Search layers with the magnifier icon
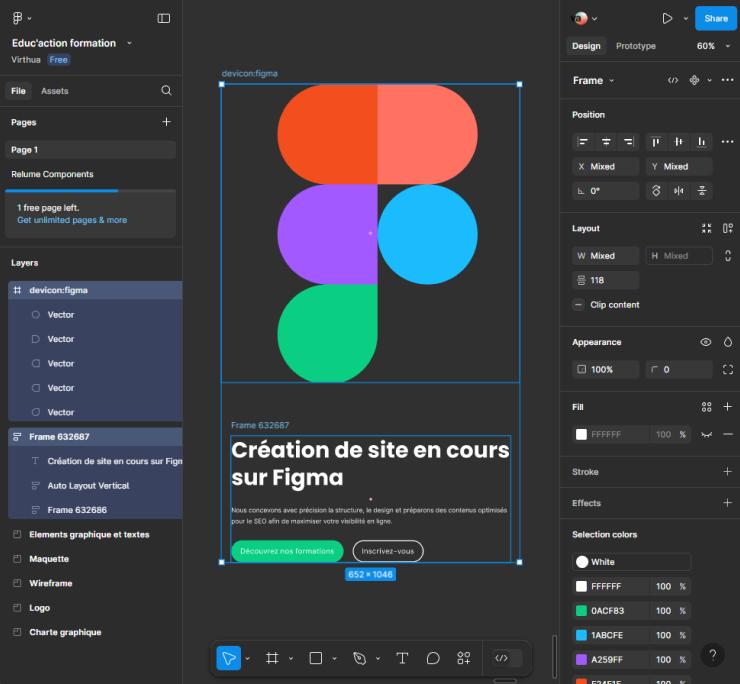The width and height of the screenshot is (740, 684). pos(166,90)
